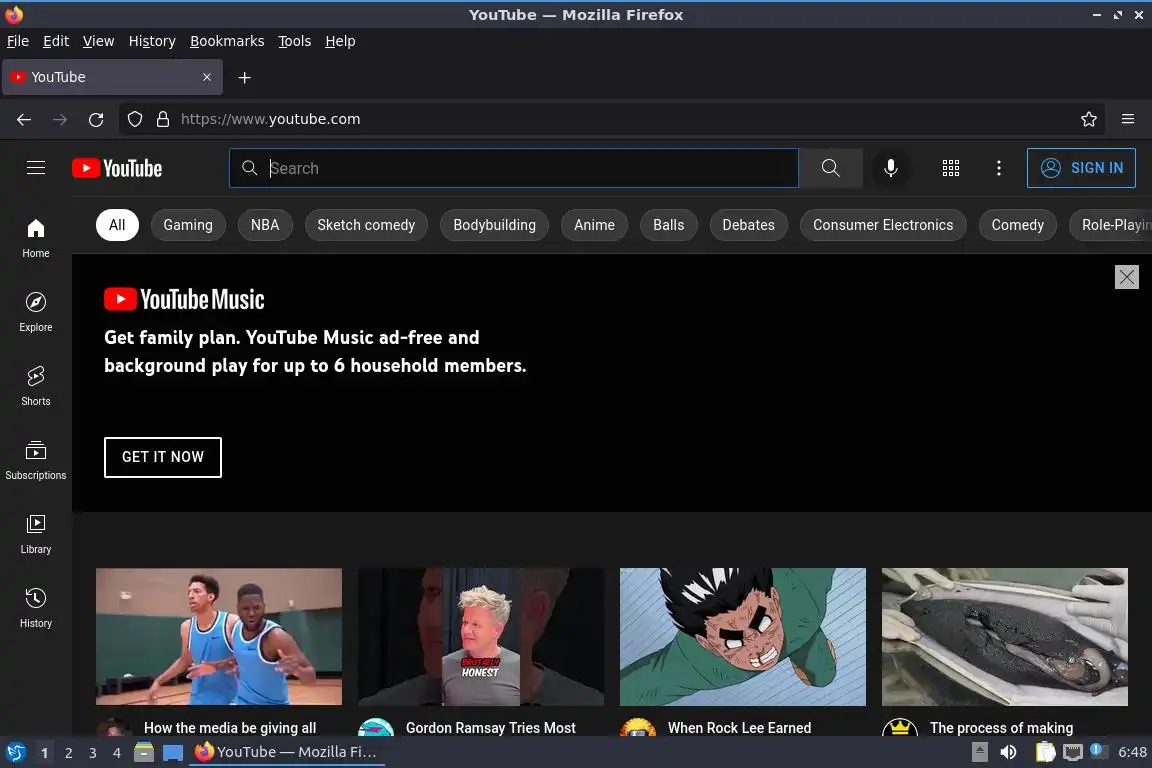Bookmark this page with star icon
The width and height of the screenshot is (1152, 768).
[1089, 119]
